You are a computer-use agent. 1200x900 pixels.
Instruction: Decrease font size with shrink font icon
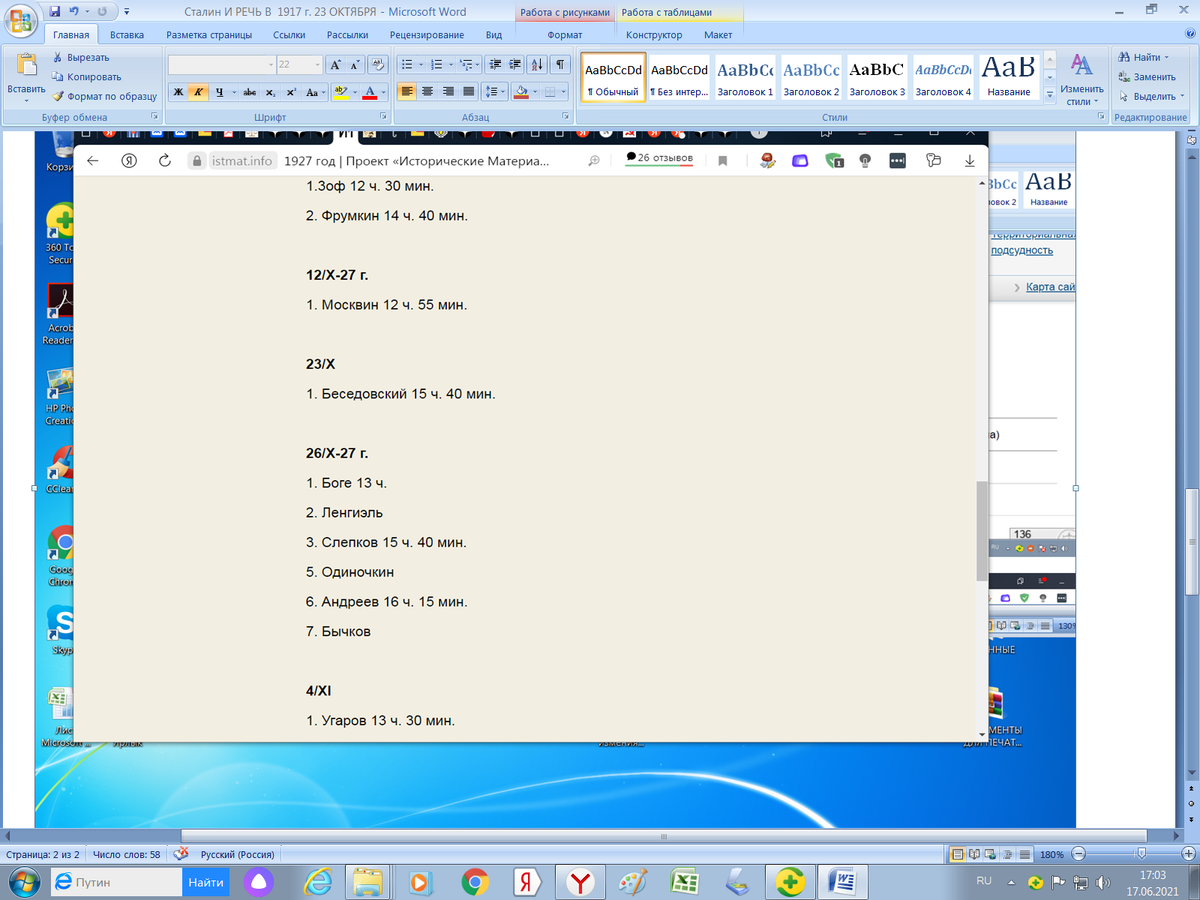tap(355, 64)
